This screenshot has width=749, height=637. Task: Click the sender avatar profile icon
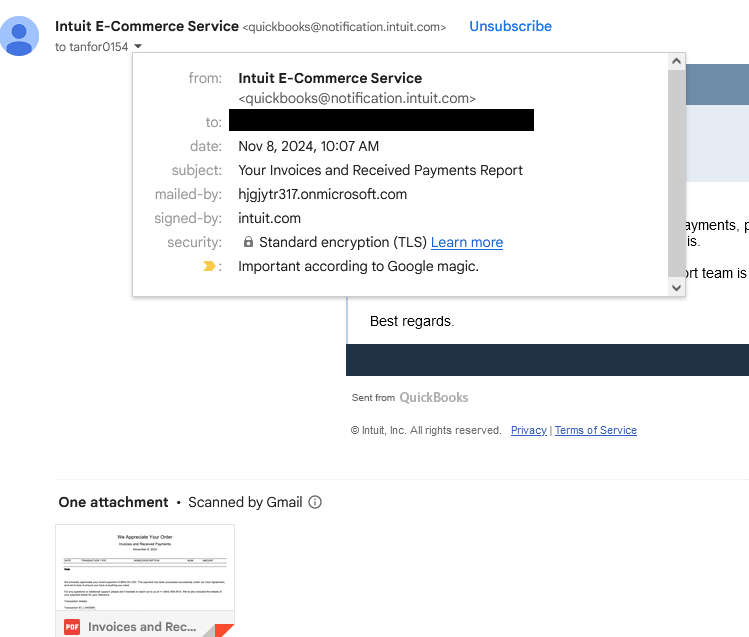(x=19, y=36)
